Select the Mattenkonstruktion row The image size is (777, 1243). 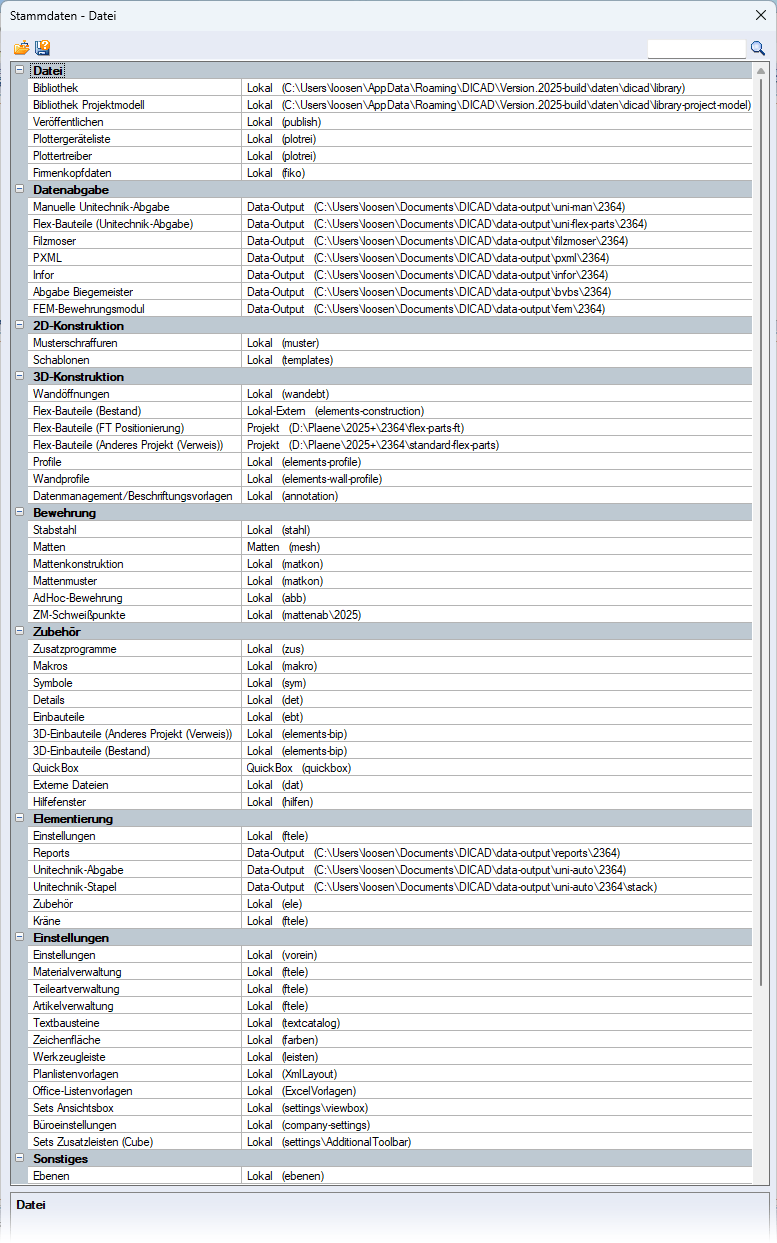coord(390,564)
